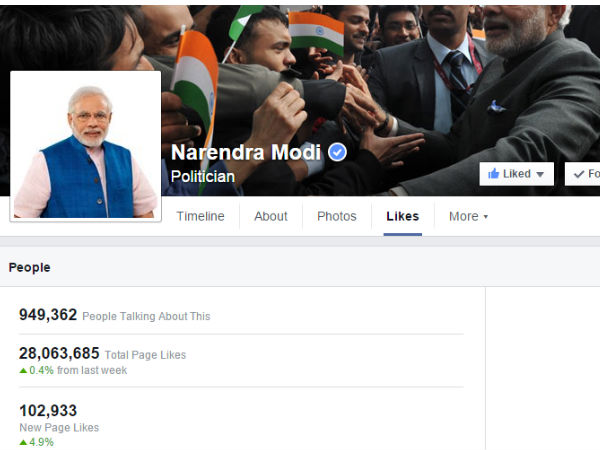
Task: Toggle the partially visible Following button
Action: (x=582, y=174)
